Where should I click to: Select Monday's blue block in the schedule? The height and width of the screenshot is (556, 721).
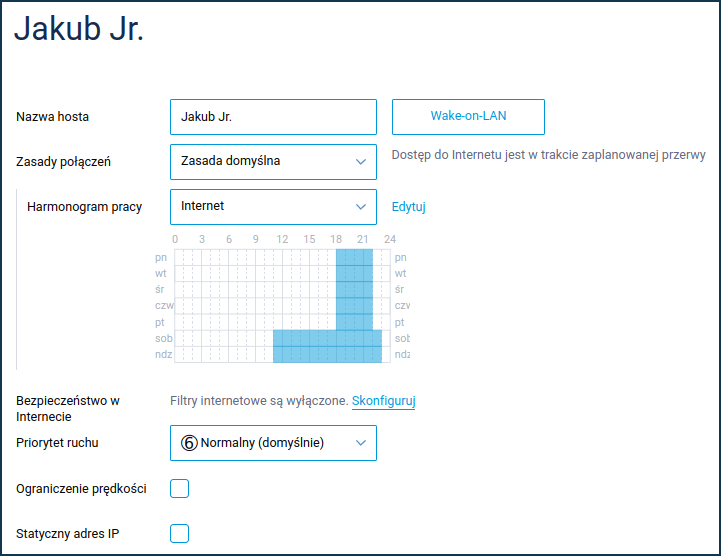coord(354,257)
